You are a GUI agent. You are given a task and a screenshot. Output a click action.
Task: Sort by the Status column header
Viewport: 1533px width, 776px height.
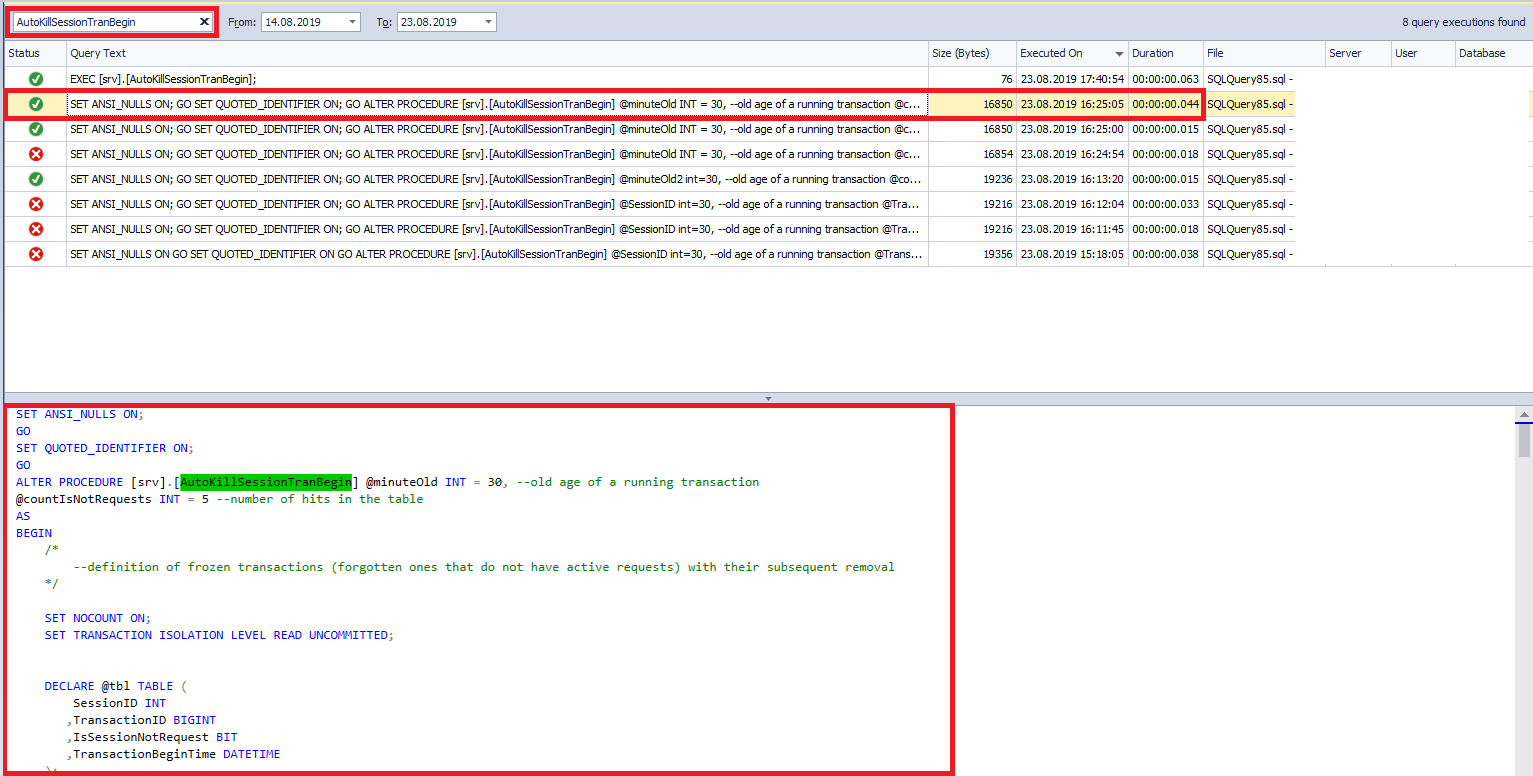35,53
